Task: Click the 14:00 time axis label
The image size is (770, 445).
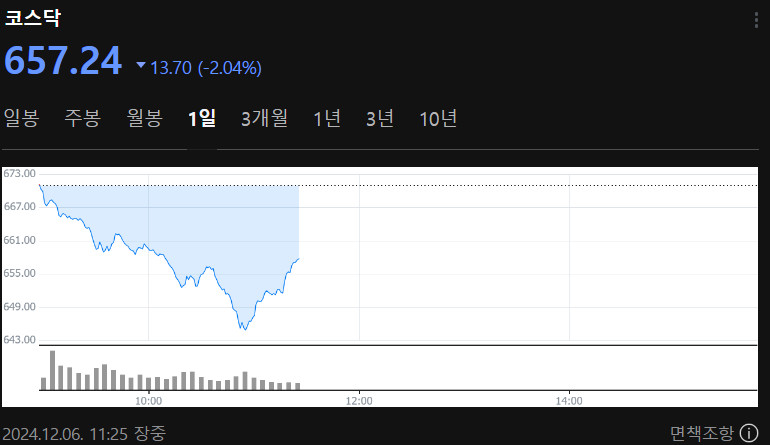Action: pyautogui.click(x=569, y=400)
